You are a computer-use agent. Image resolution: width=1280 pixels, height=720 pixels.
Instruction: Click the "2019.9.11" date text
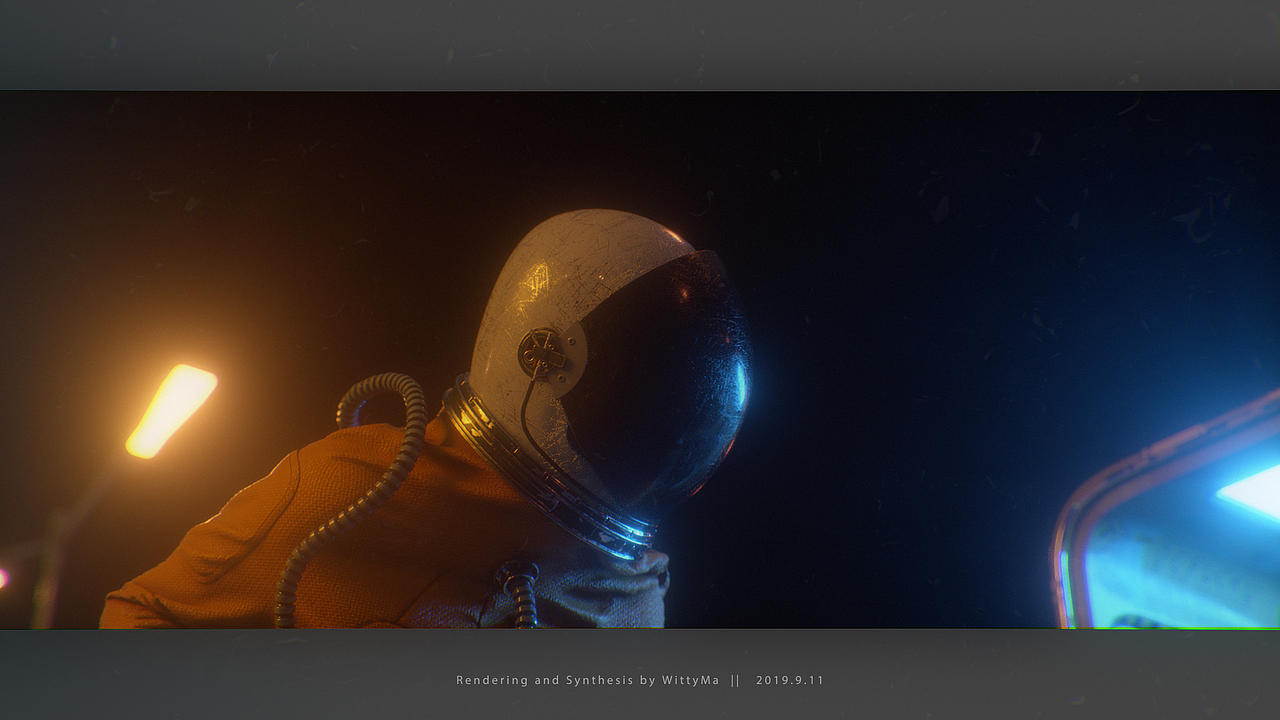790,680
